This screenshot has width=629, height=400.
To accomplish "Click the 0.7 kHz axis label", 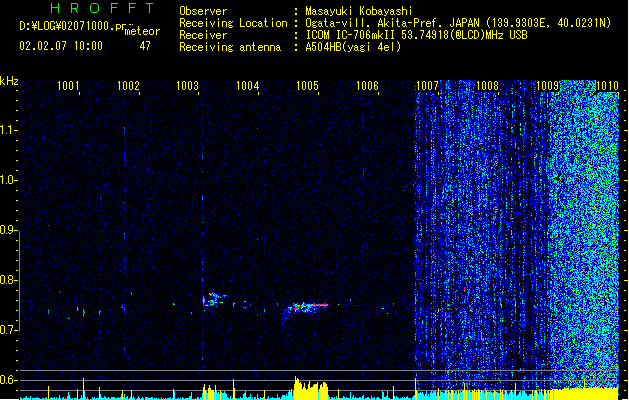I will tap(8, 330).
